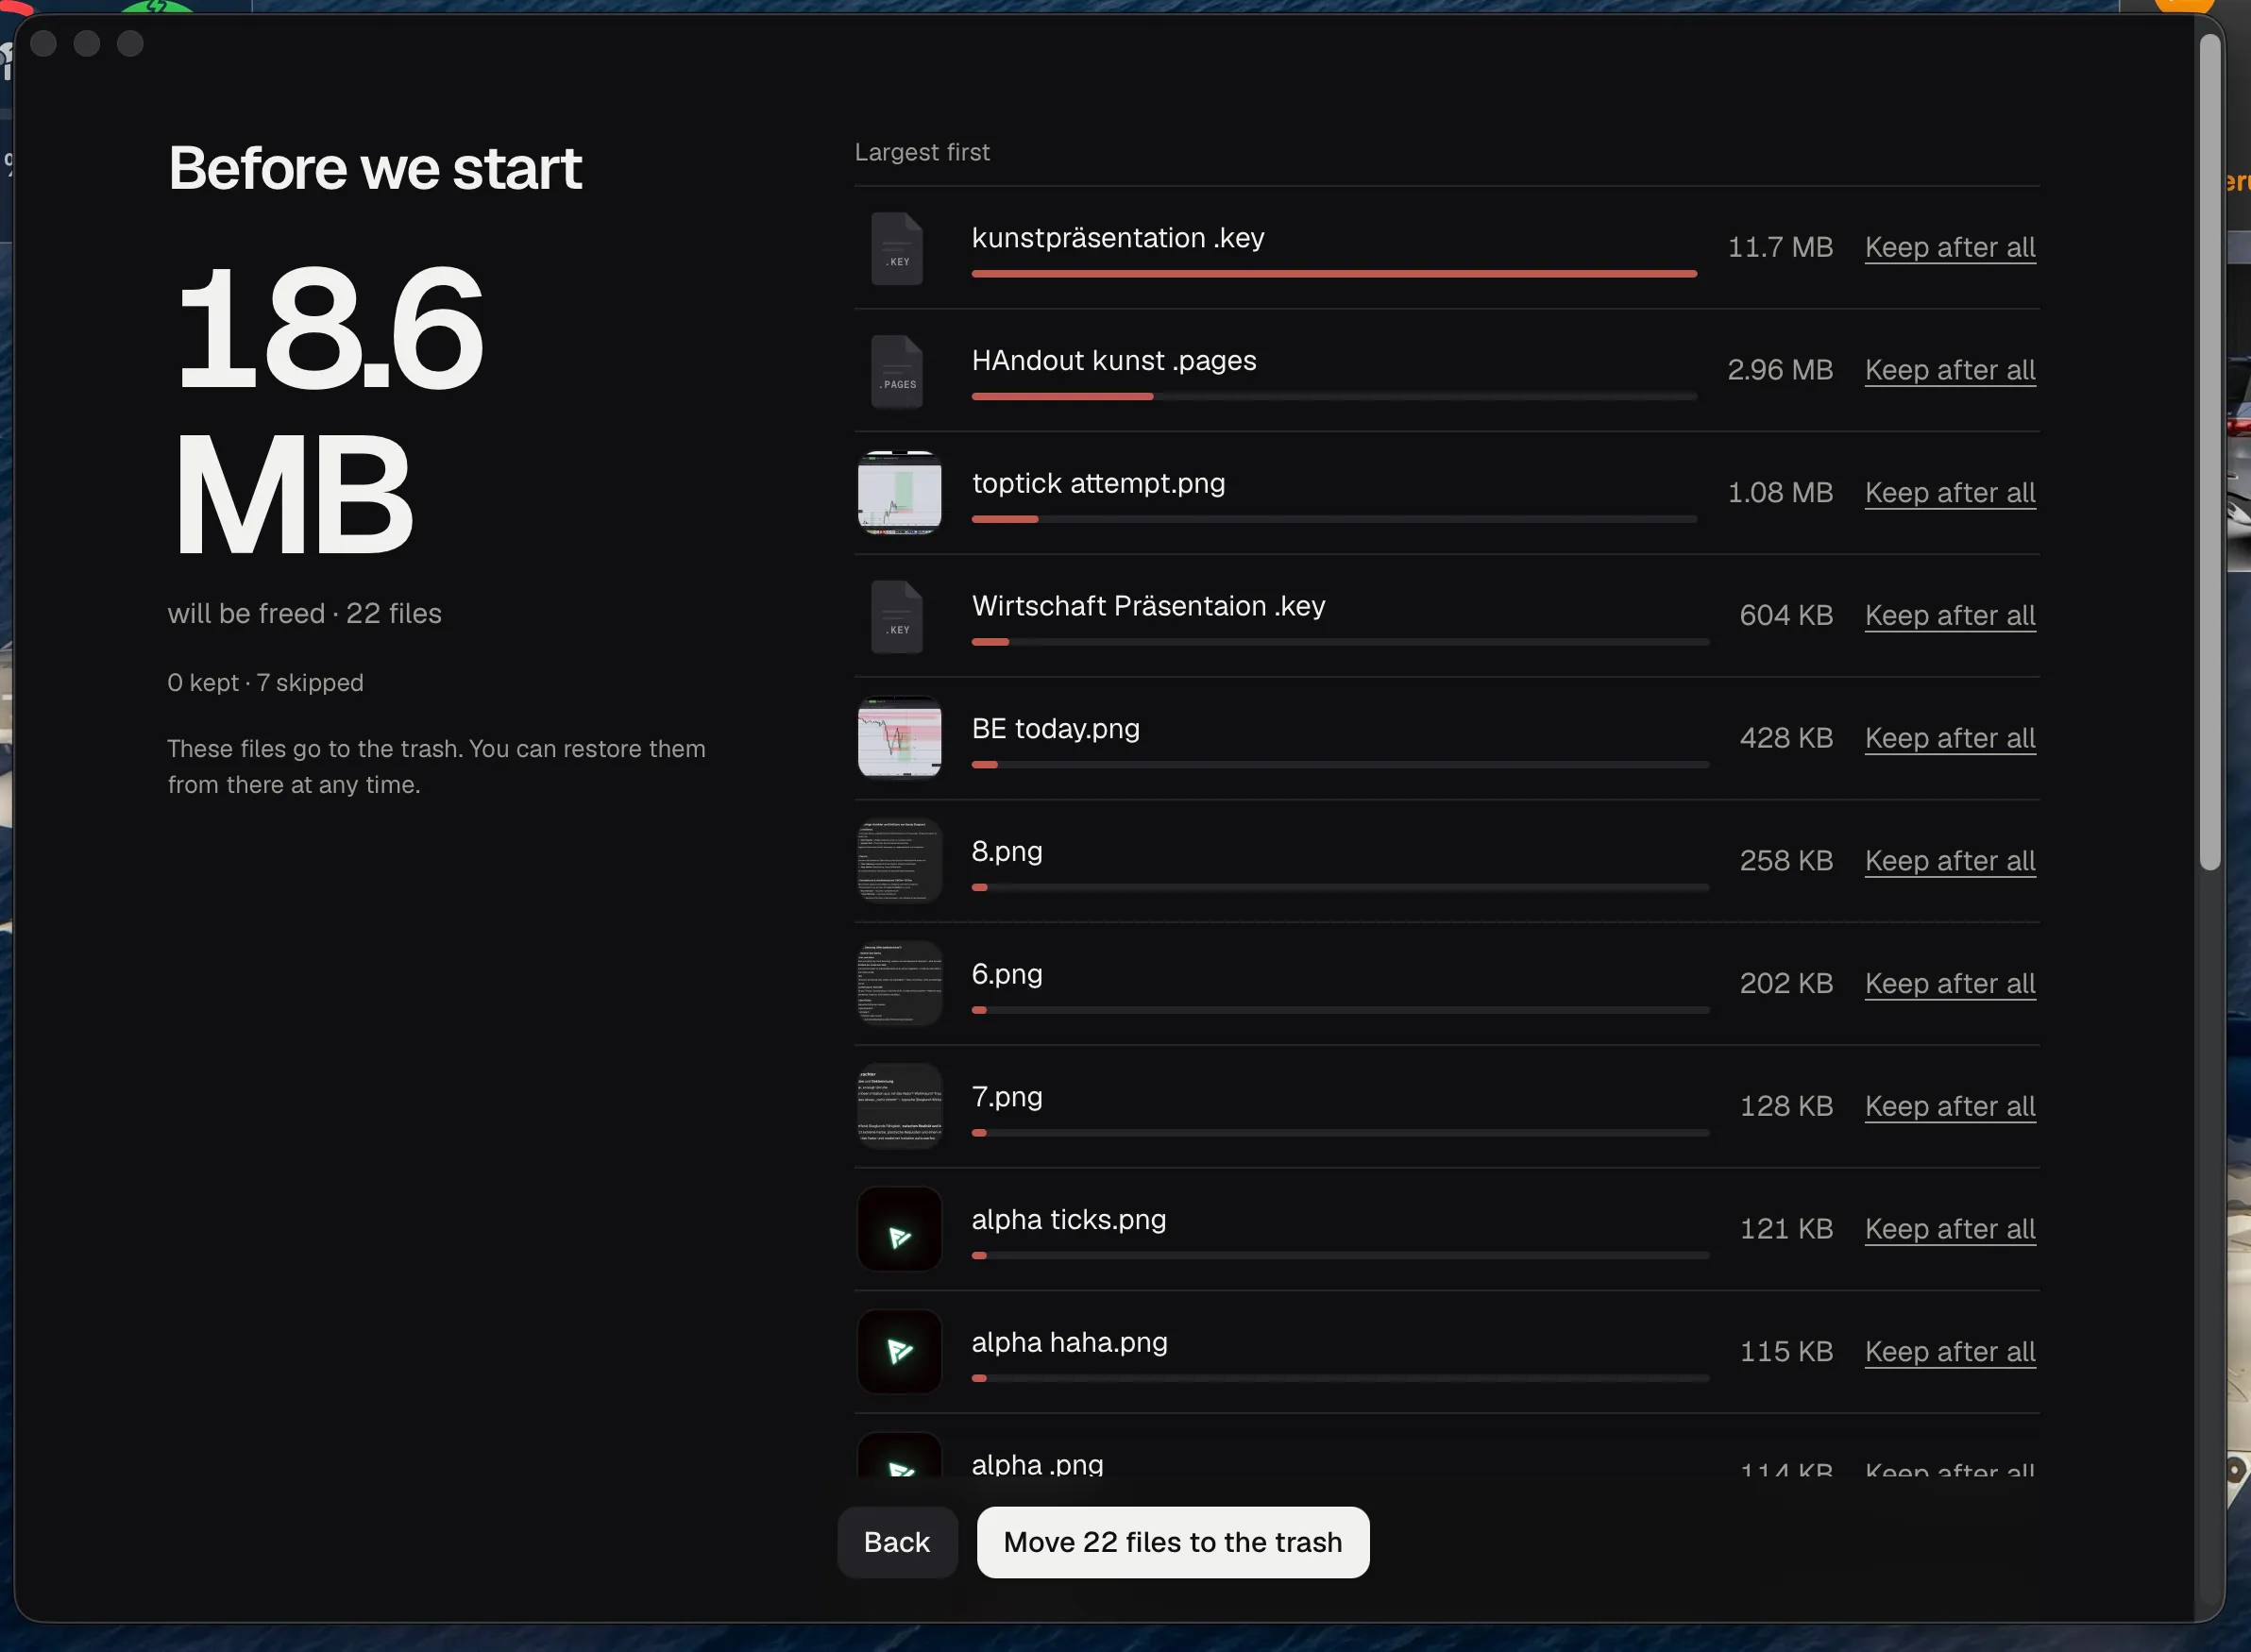Viewport: 2251px width, 1652px height.
Task: Go Back to the previous step
Action: tap(897, 1543)
